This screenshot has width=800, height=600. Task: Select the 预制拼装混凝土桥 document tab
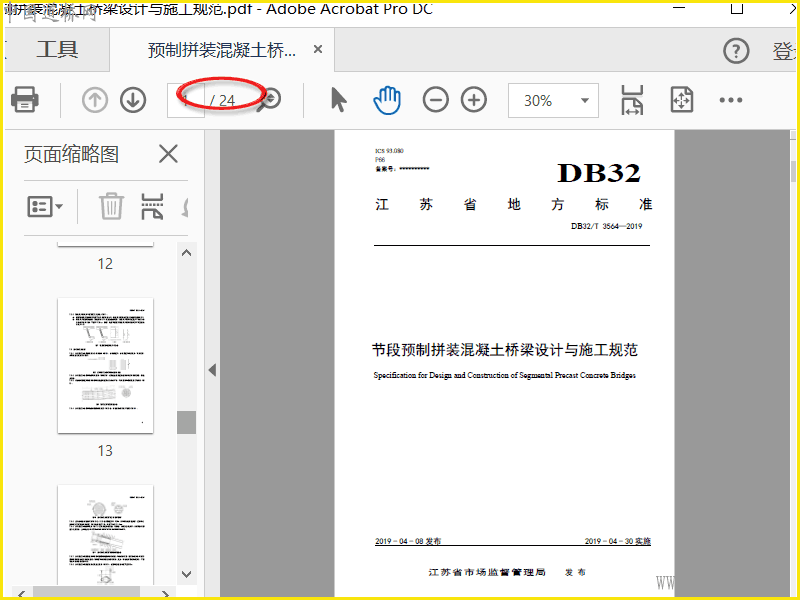(221, 50)
